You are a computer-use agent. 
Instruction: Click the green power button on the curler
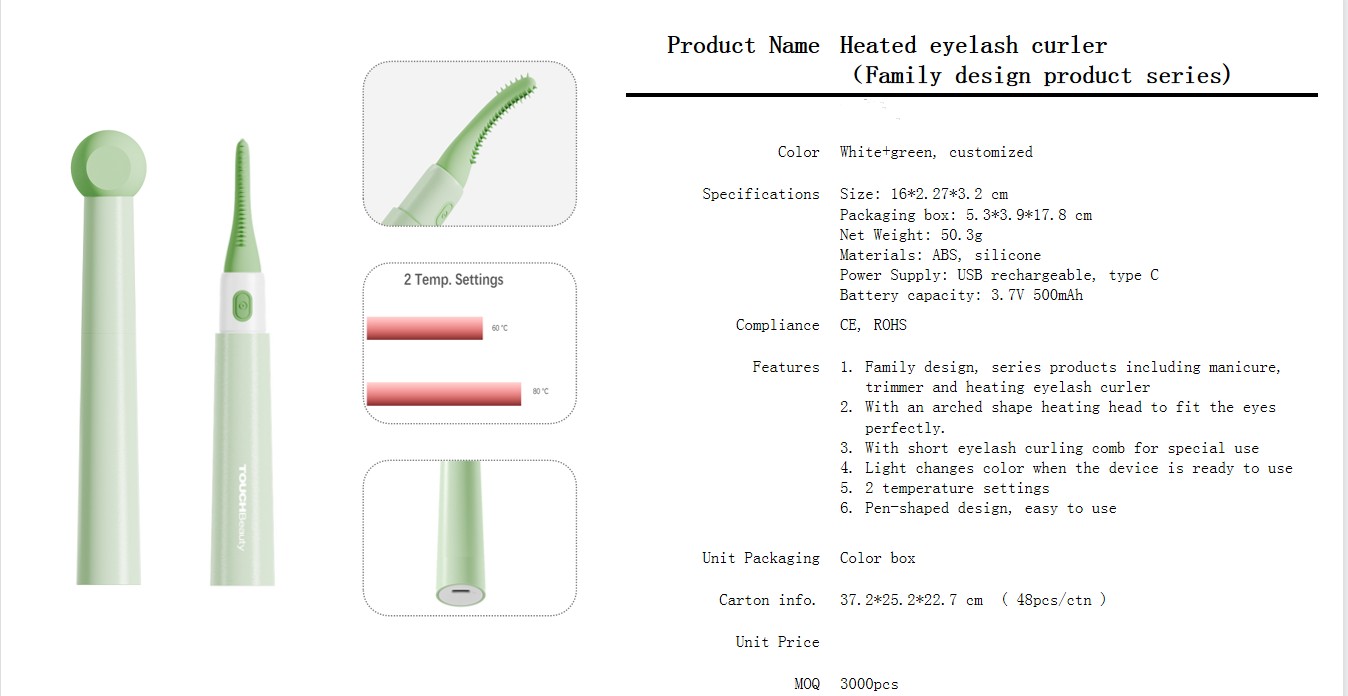[x=242, y=303]
